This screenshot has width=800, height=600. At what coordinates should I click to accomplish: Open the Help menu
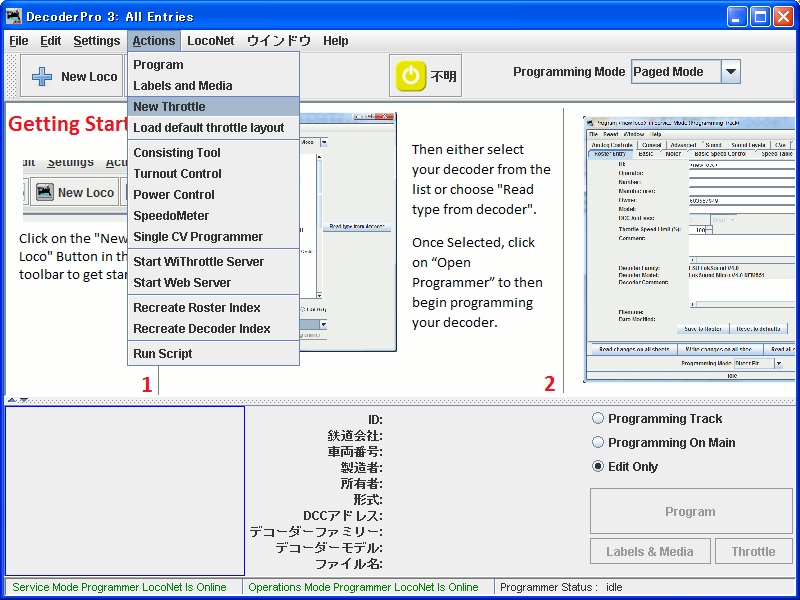point(336,41)
